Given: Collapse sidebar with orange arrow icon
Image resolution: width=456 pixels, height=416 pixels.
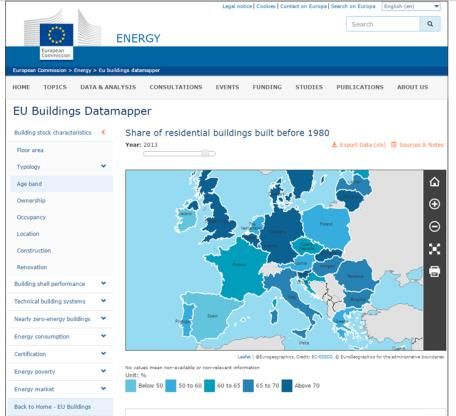Looking at the screenshot, I should point(104,132).
